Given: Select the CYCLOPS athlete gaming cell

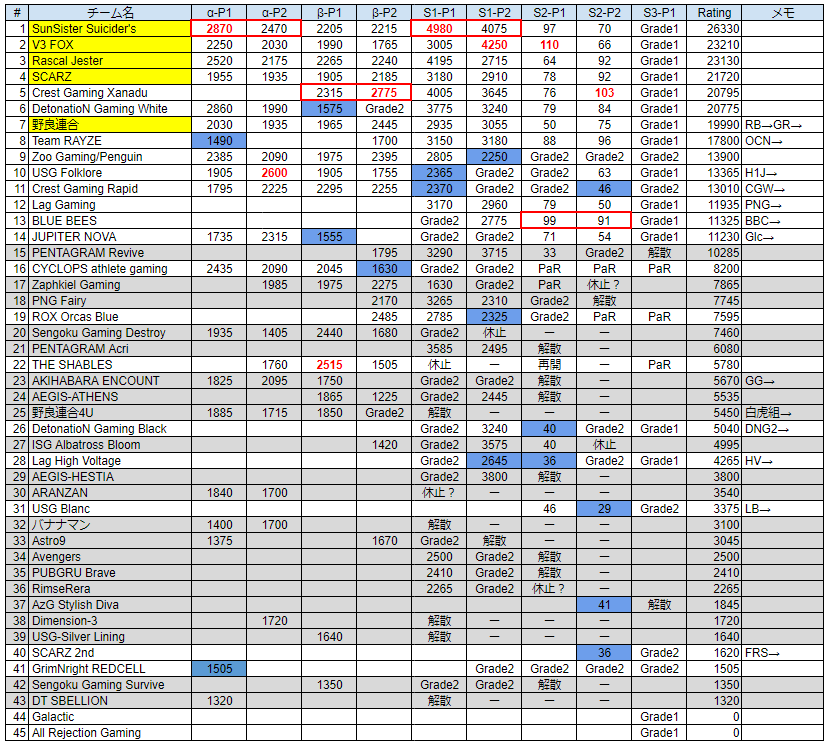Looking at the screenshot, I should click(x=110, y=269).
